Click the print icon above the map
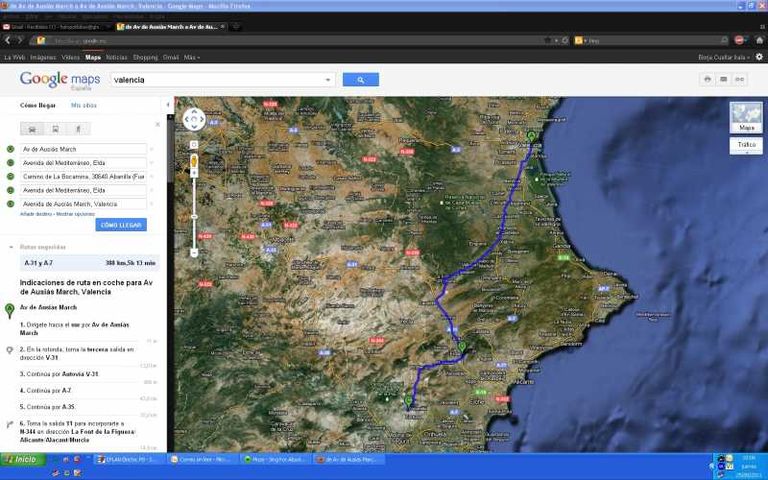The width and height of the screenshot is (768, 480). point(707,79)
